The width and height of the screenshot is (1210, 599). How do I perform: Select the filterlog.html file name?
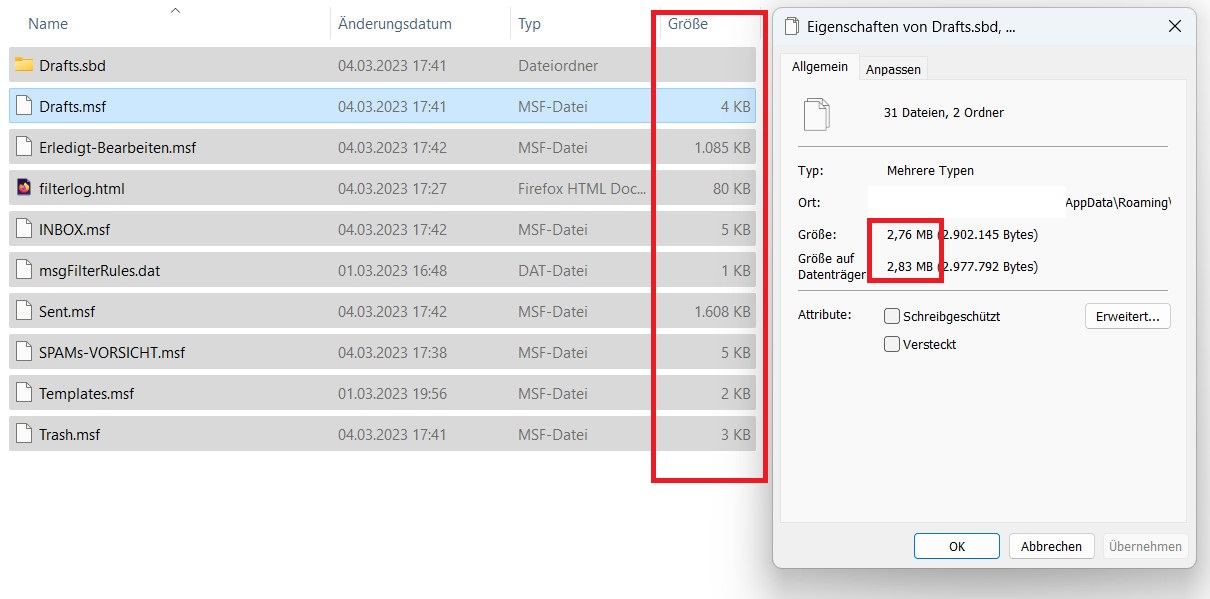[82, 188]
